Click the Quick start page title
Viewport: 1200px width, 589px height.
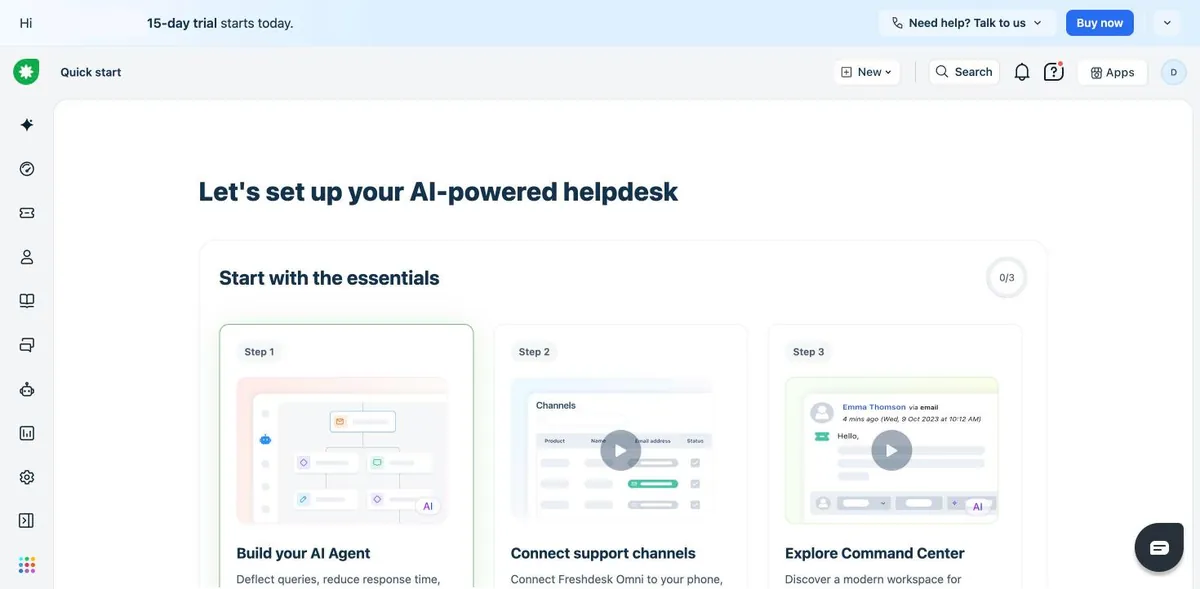pyautogui.click(x=91, y=72)
